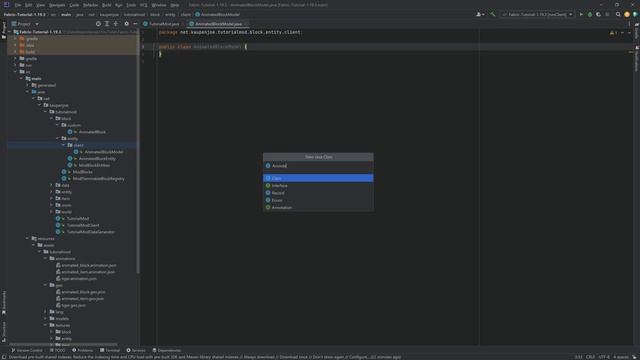This screenshot has width=640, height=360.
Task: Open the Dependencies tool window
Action: (167, 350)
